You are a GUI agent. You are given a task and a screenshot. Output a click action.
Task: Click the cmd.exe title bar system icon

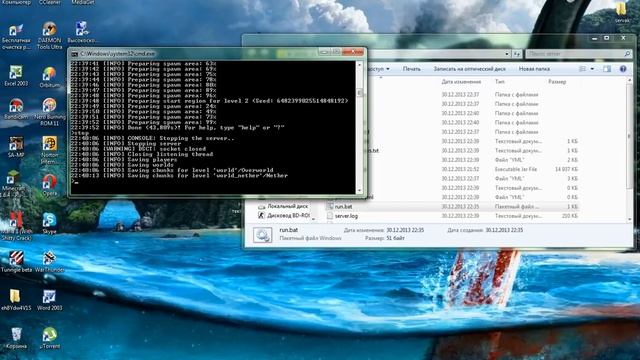(x=74, y=53)
